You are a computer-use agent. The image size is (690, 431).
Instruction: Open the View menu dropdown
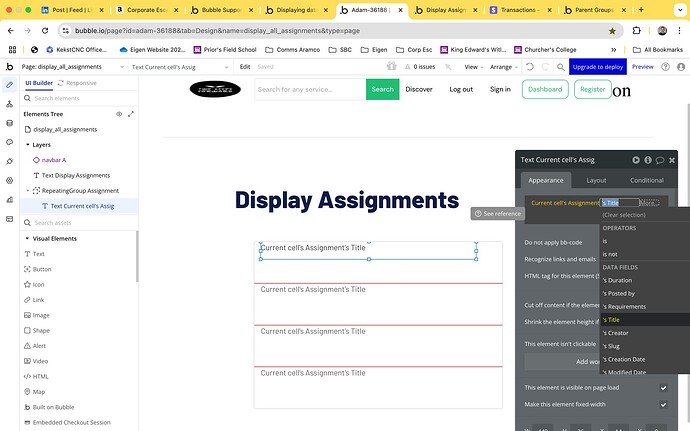coord(473,67)
